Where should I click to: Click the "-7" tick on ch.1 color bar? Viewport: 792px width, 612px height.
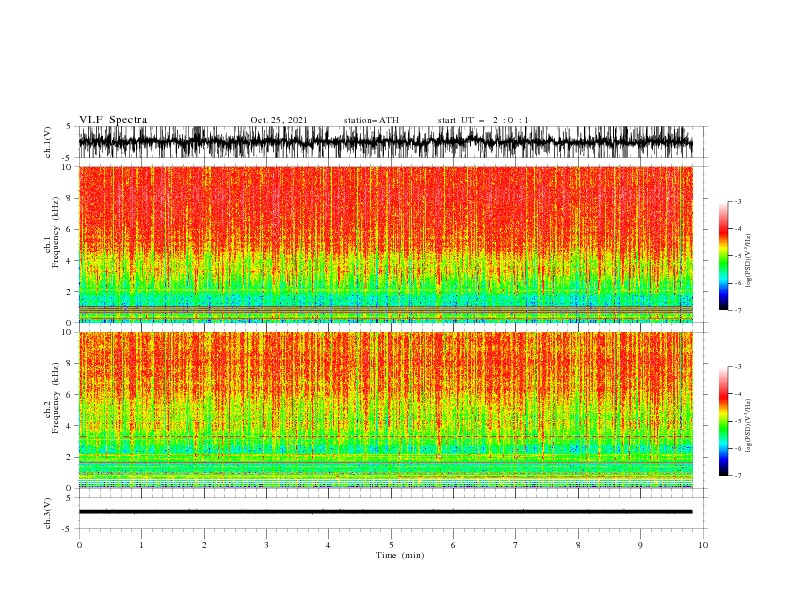[x=738, y=310]
